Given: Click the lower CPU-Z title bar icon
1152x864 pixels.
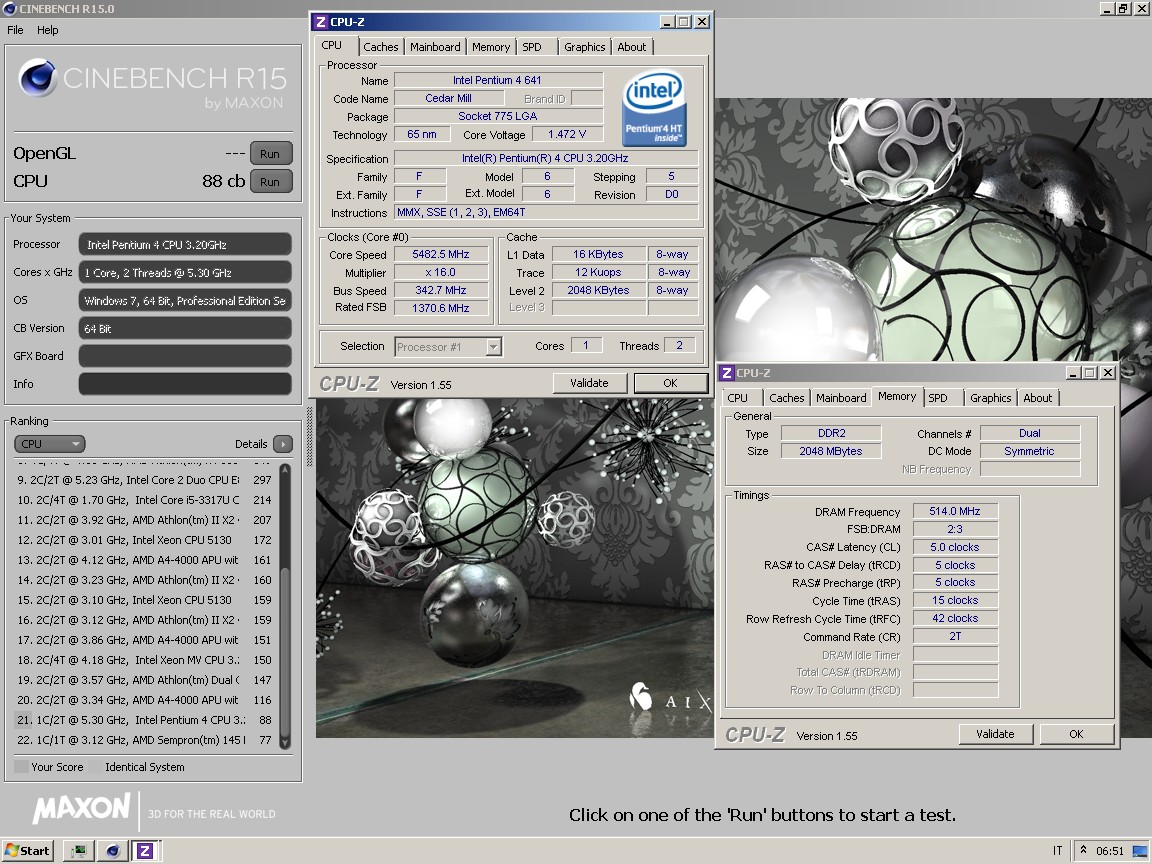Looking at the screenshot, I should click(x=727, y=373).
